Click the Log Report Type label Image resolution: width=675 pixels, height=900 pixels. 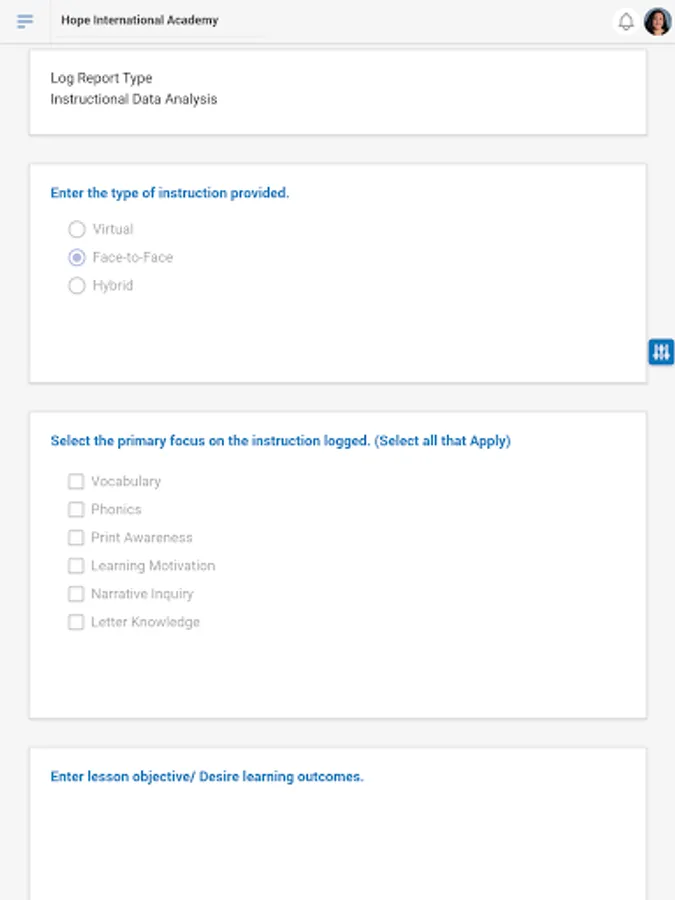tap(101, 78)
